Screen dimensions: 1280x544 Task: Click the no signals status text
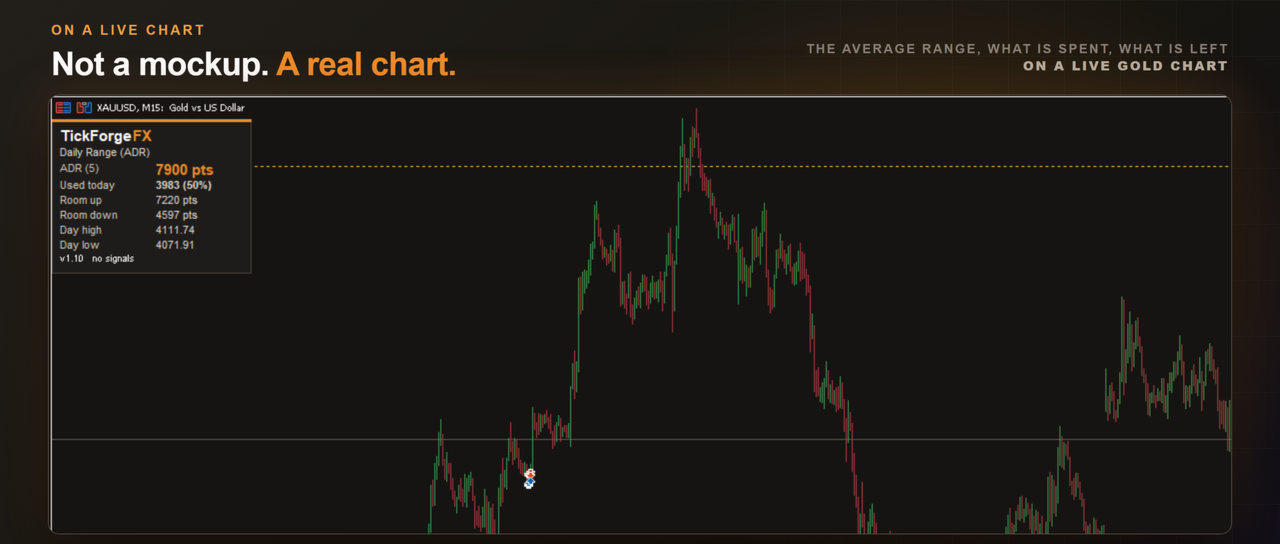coord(113,259)
